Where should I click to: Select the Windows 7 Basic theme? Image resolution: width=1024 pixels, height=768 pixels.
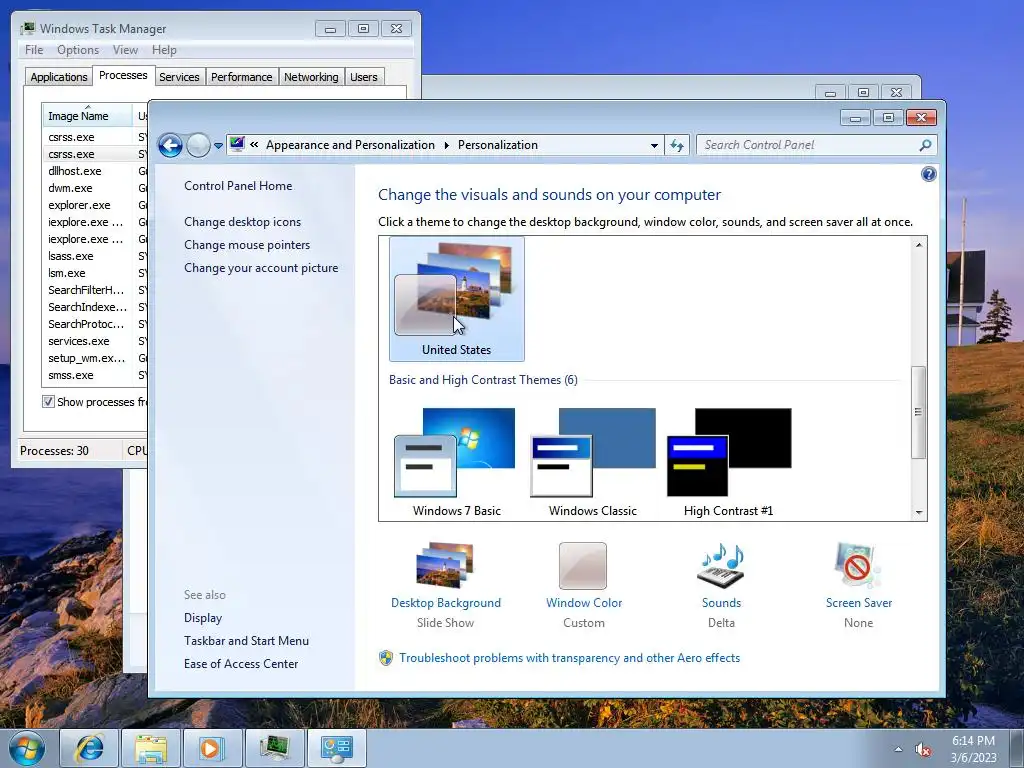click(456, 462)
